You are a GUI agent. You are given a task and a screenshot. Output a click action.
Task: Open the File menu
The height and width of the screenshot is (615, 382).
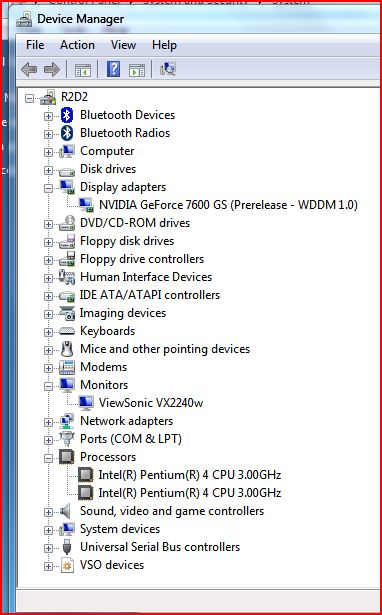pyautogui.click(x=35, y=45)
